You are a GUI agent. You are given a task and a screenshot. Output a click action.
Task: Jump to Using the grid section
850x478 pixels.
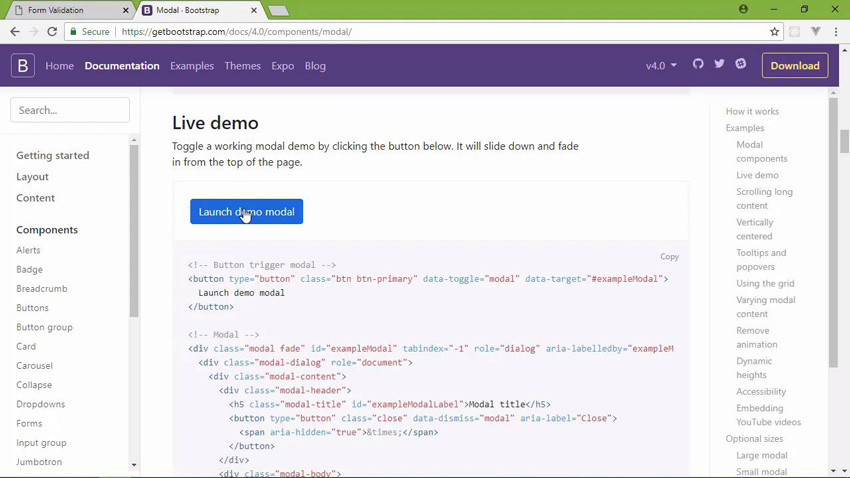click(x=765, y=283)
